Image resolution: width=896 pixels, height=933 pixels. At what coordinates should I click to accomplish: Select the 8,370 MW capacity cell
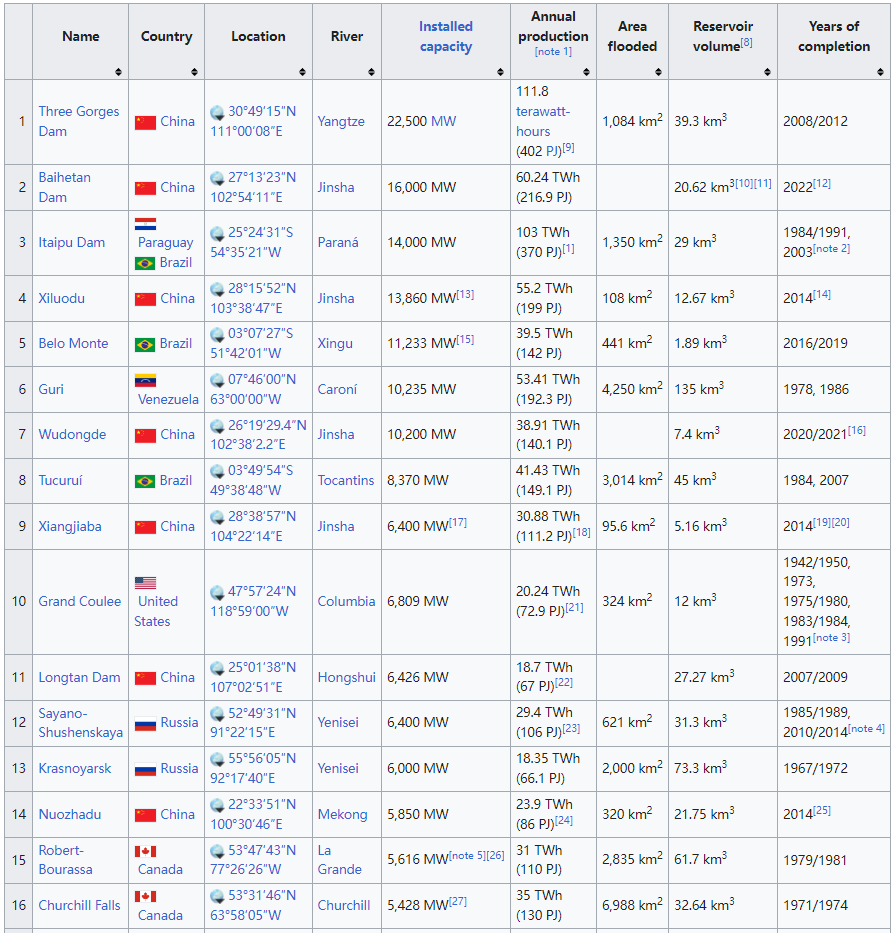[446, 480]
